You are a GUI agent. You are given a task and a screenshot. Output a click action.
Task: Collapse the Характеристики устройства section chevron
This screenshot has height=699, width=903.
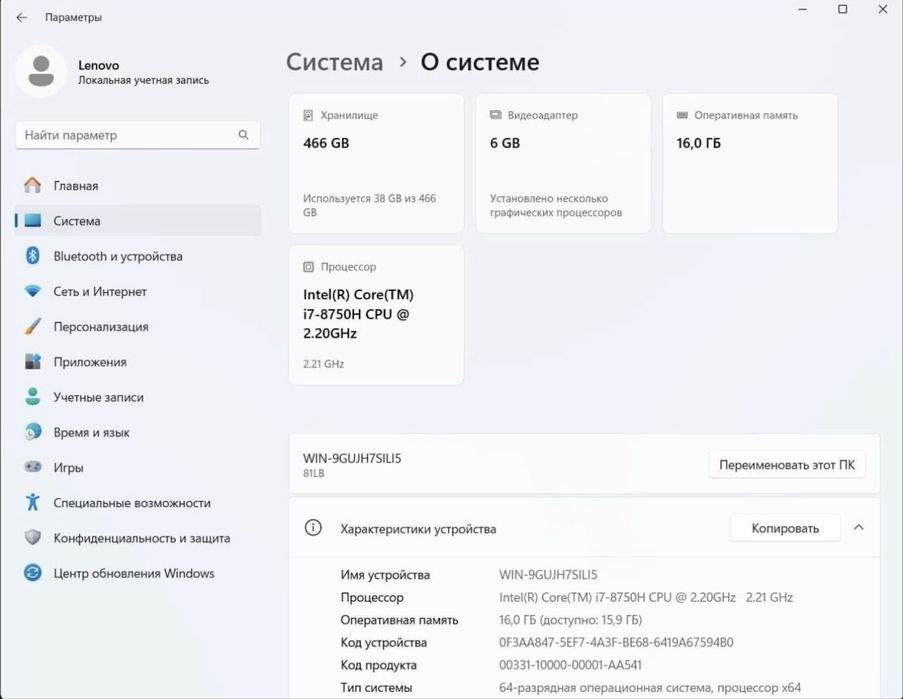tap(859, 527)
